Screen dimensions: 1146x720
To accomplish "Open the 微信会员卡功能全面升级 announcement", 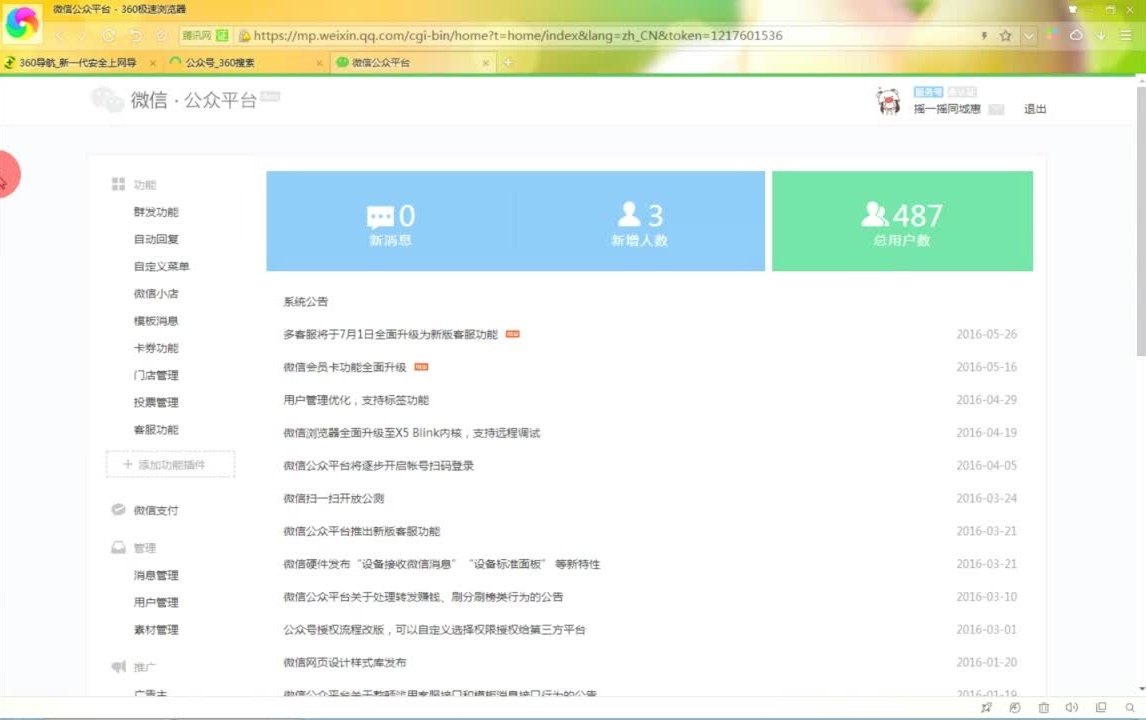I will click(345, 367).
